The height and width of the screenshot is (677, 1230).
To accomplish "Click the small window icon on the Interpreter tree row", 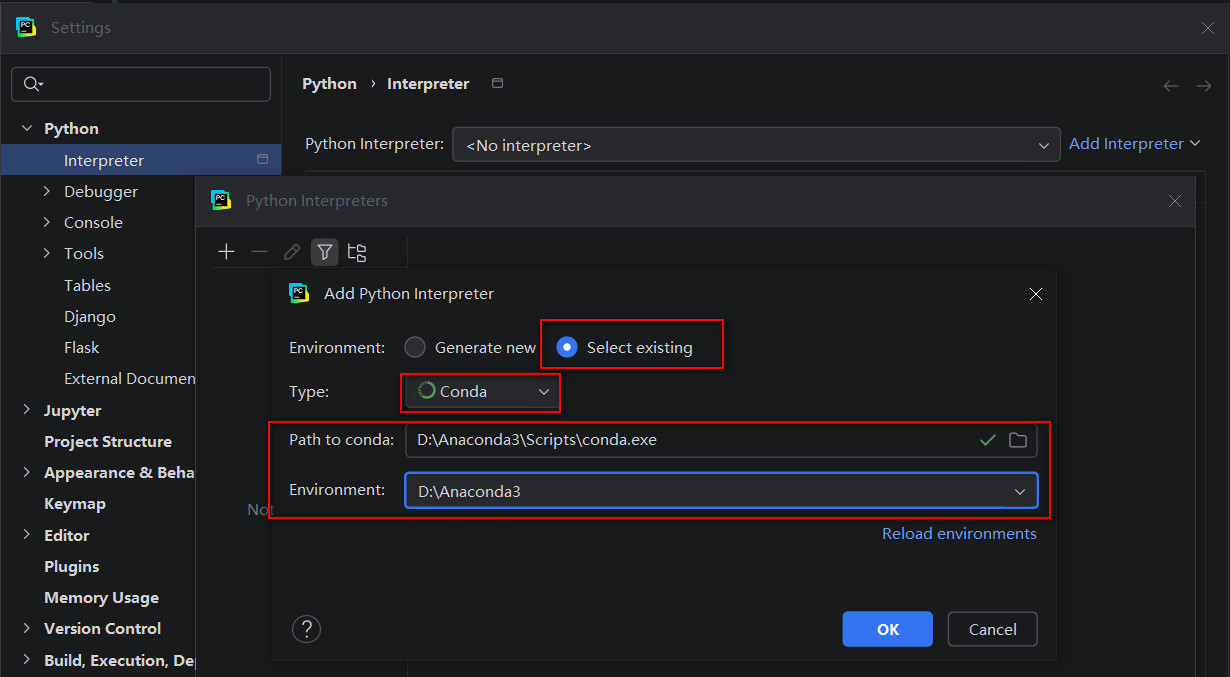I will click(263, 159).
